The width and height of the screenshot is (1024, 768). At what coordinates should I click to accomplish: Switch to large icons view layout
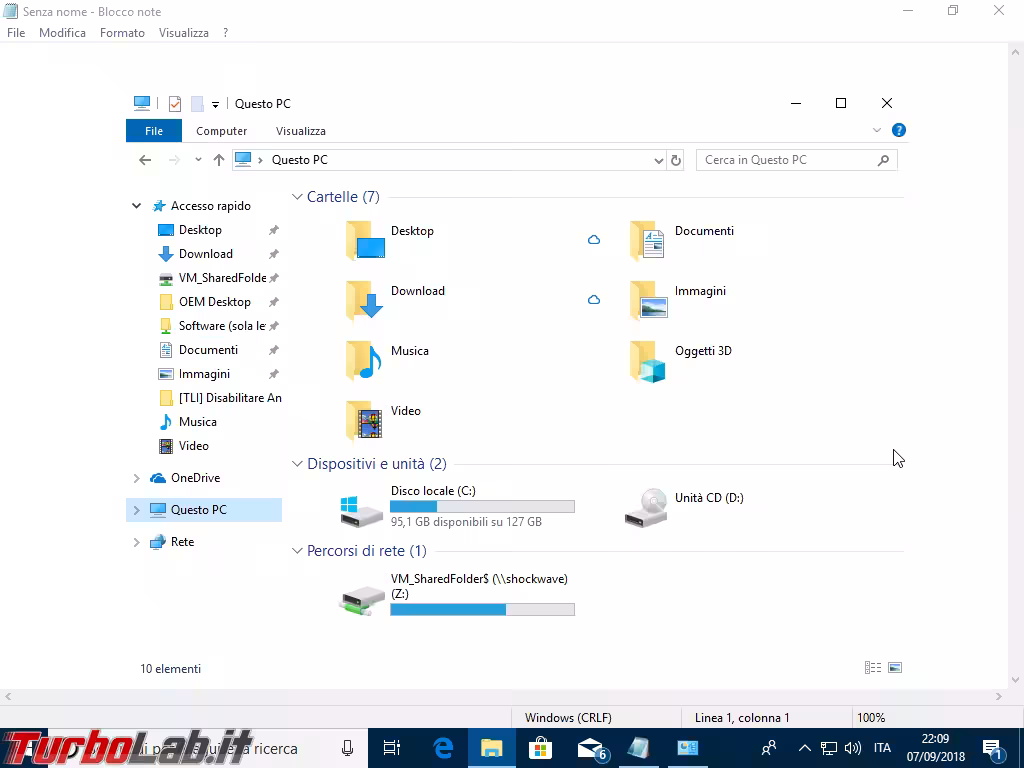pyautogui.click(x=895, y=668)
